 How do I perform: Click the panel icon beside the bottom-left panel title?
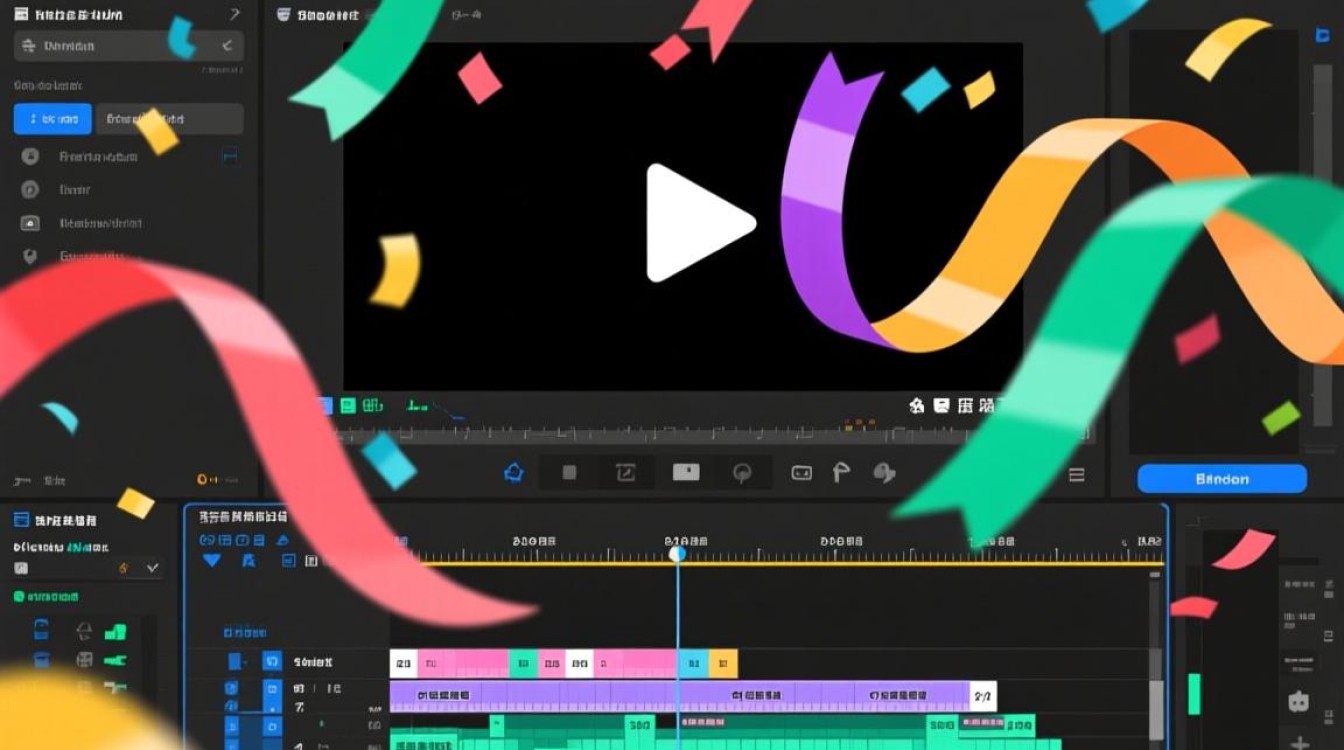(21, 520)
